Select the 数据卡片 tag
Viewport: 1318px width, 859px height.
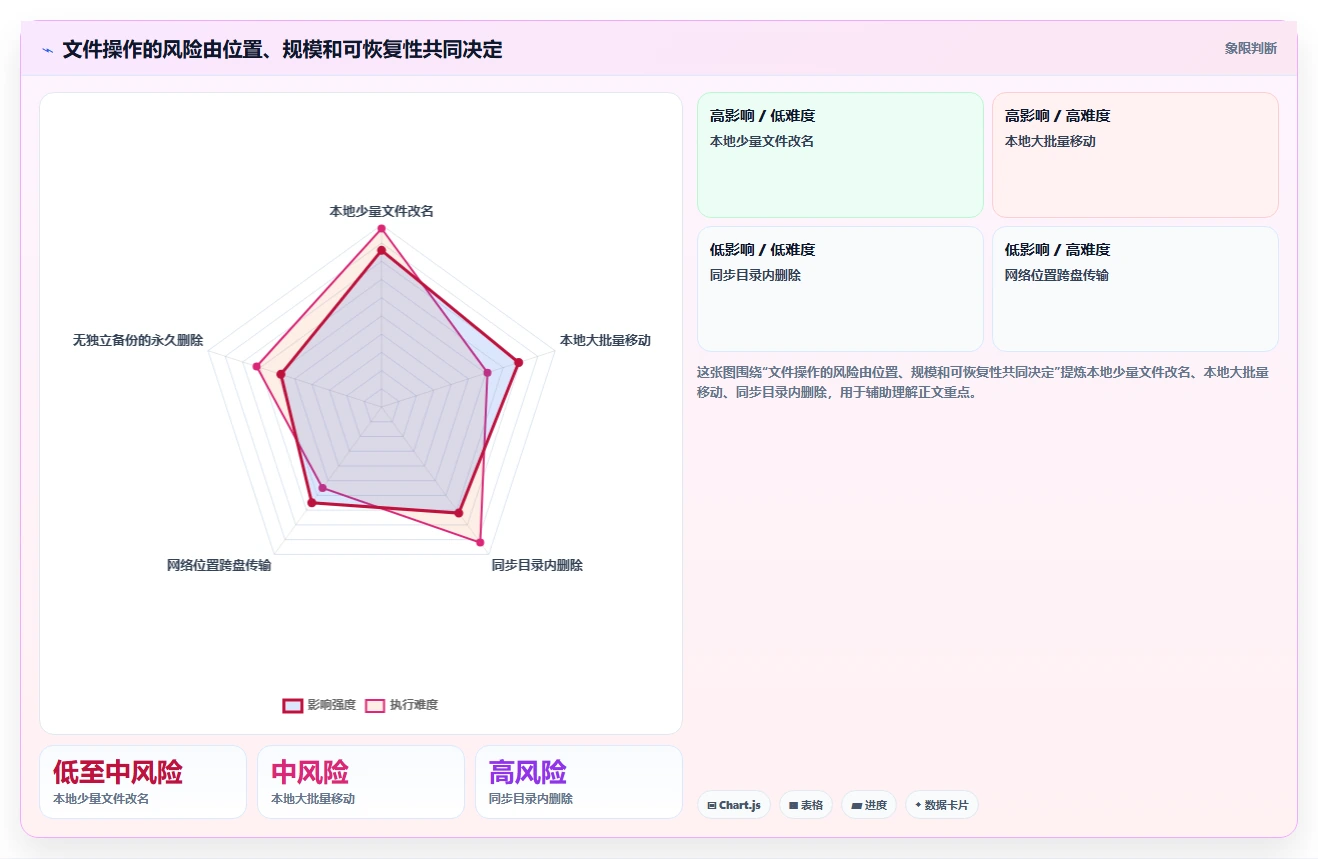pos(941,805)
